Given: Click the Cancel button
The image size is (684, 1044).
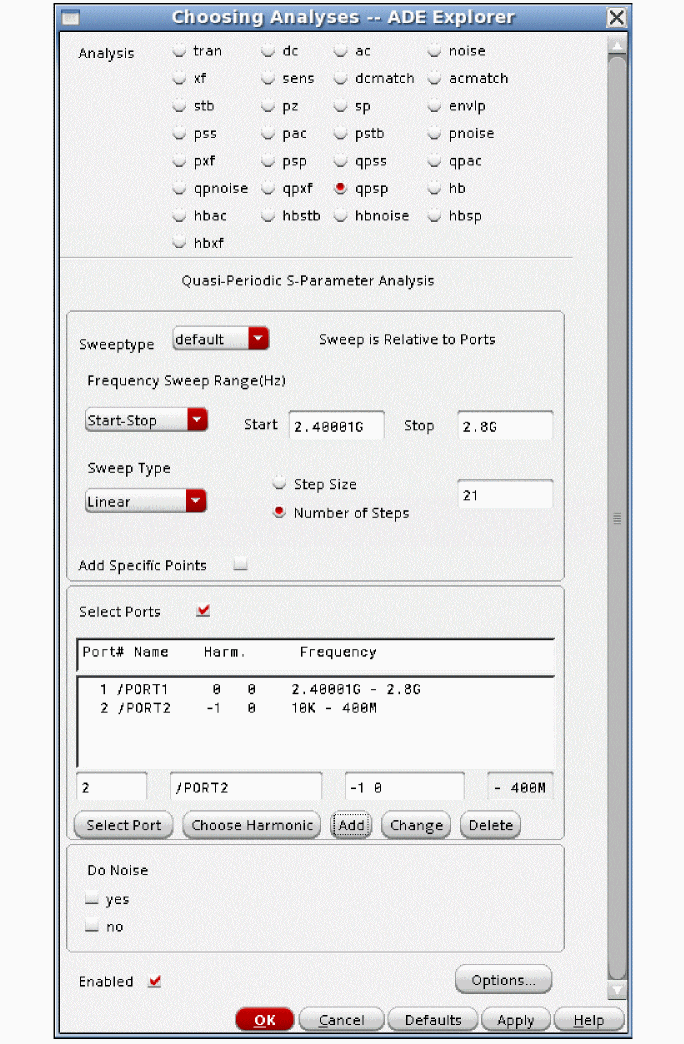Looking at the screenshot, I should click(x=342, y=1019).
